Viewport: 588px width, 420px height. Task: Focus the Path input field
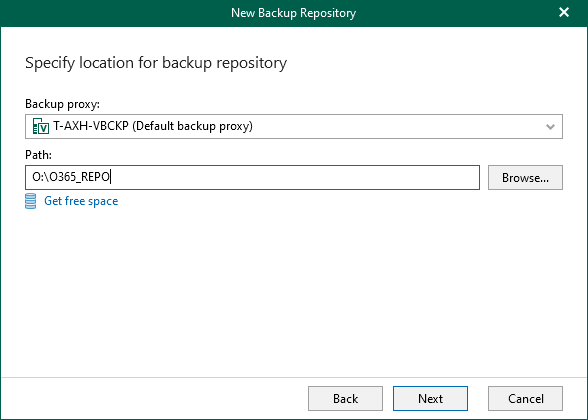pyautogui.click(x=252, y=177)
